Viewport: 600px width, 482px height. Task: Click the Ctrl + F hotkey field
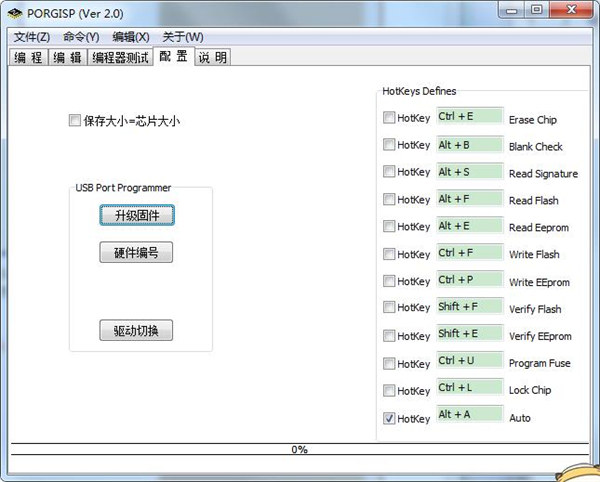470,253
